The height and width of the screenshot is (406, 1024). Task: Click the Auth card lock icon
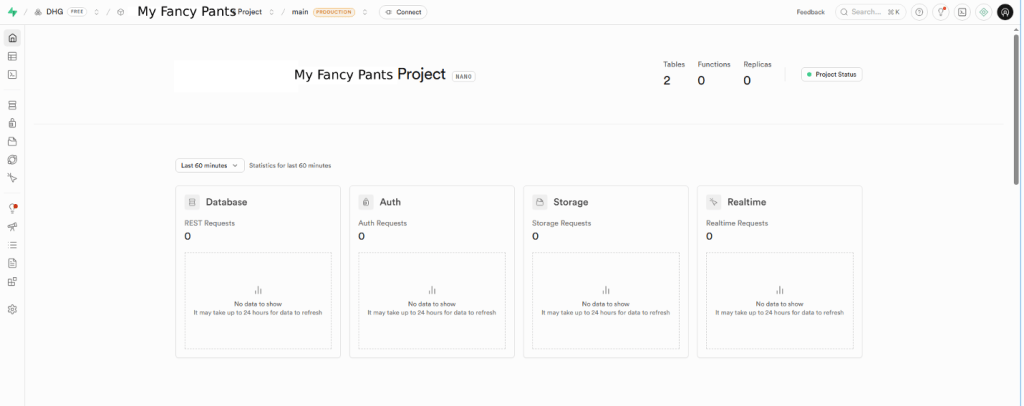point(366,202)
